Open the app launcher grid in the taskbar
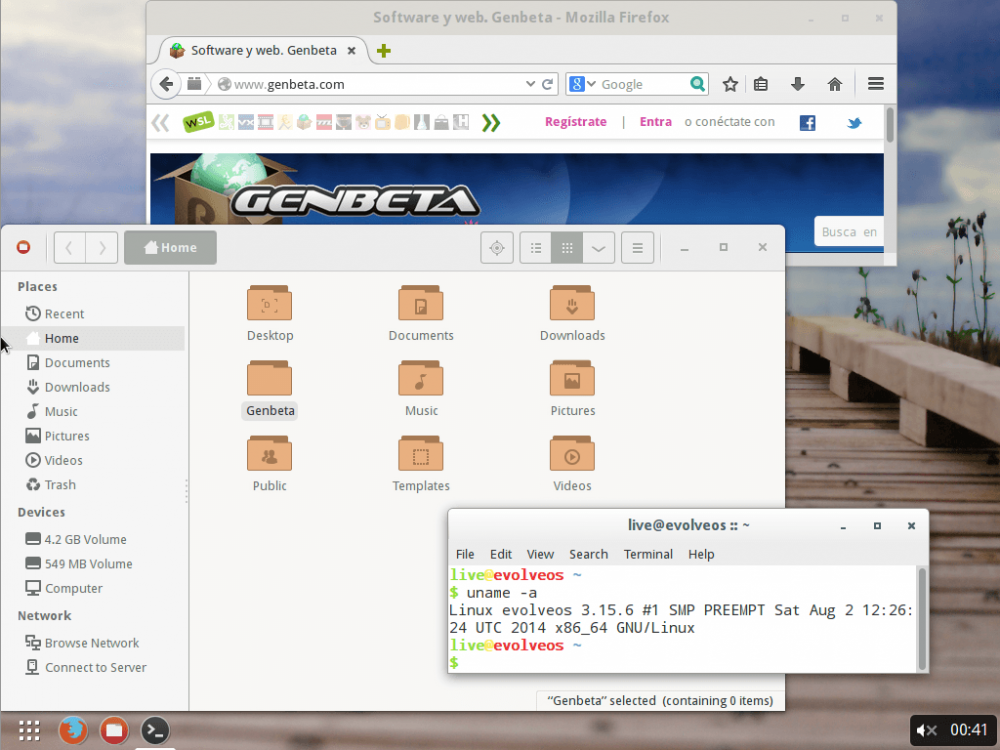The image size is (1000, 750). (x=28, y=730)
